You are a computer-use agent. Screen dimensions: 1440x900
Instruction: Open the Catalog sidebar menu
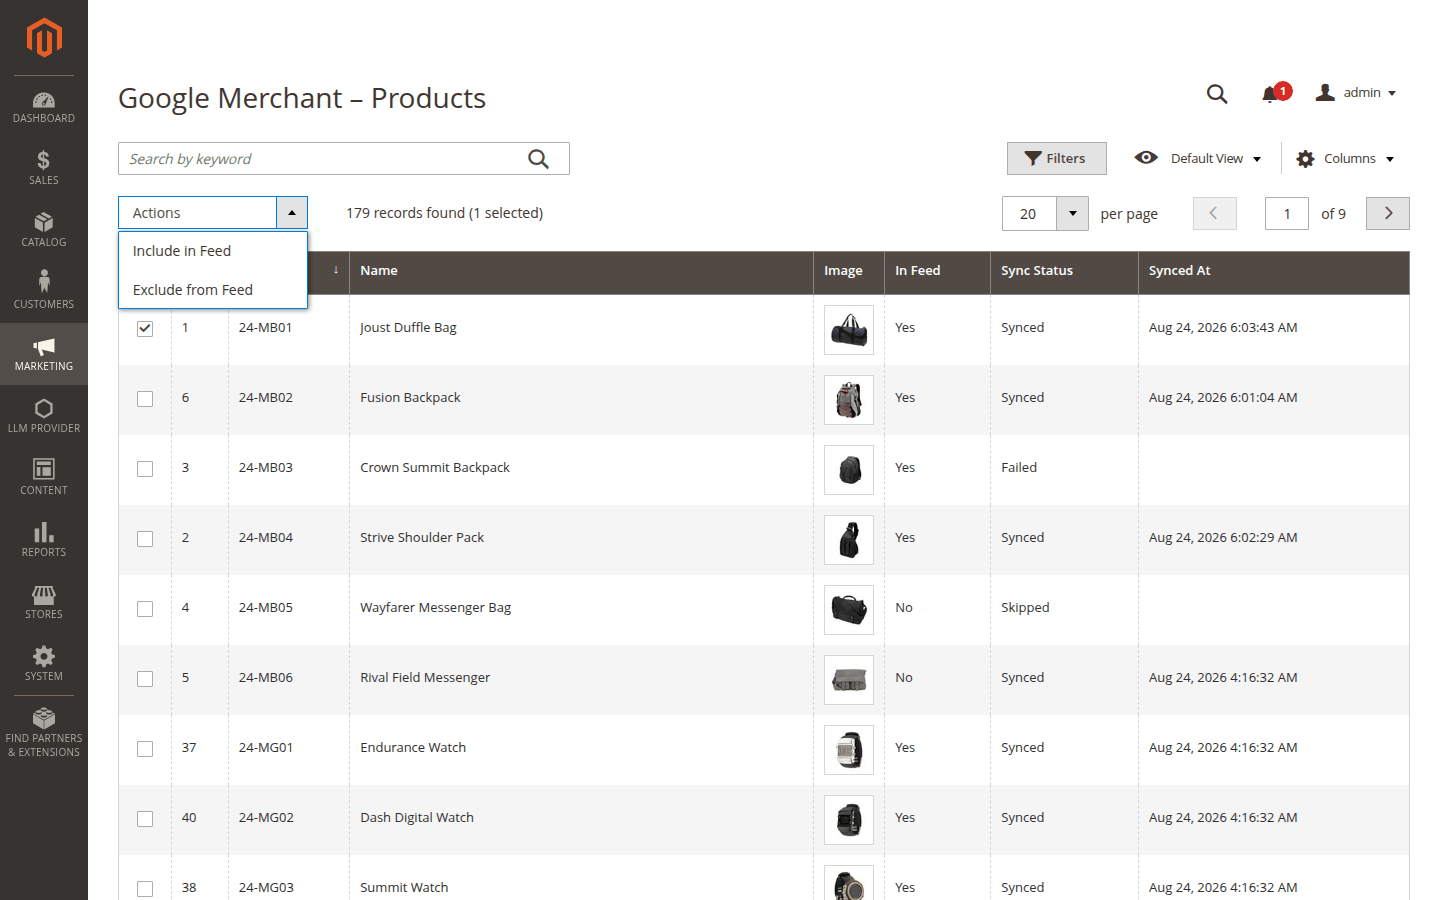(x=44, y=230)
